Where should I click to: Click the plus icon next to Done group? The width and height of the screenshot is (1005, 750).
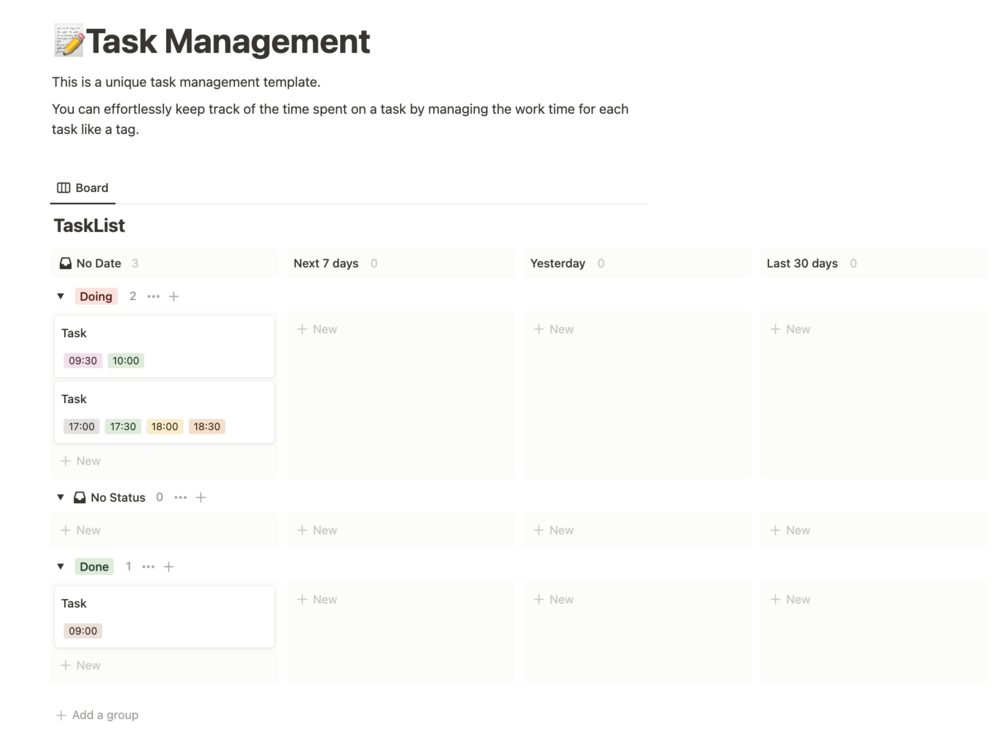pos(169,567)
